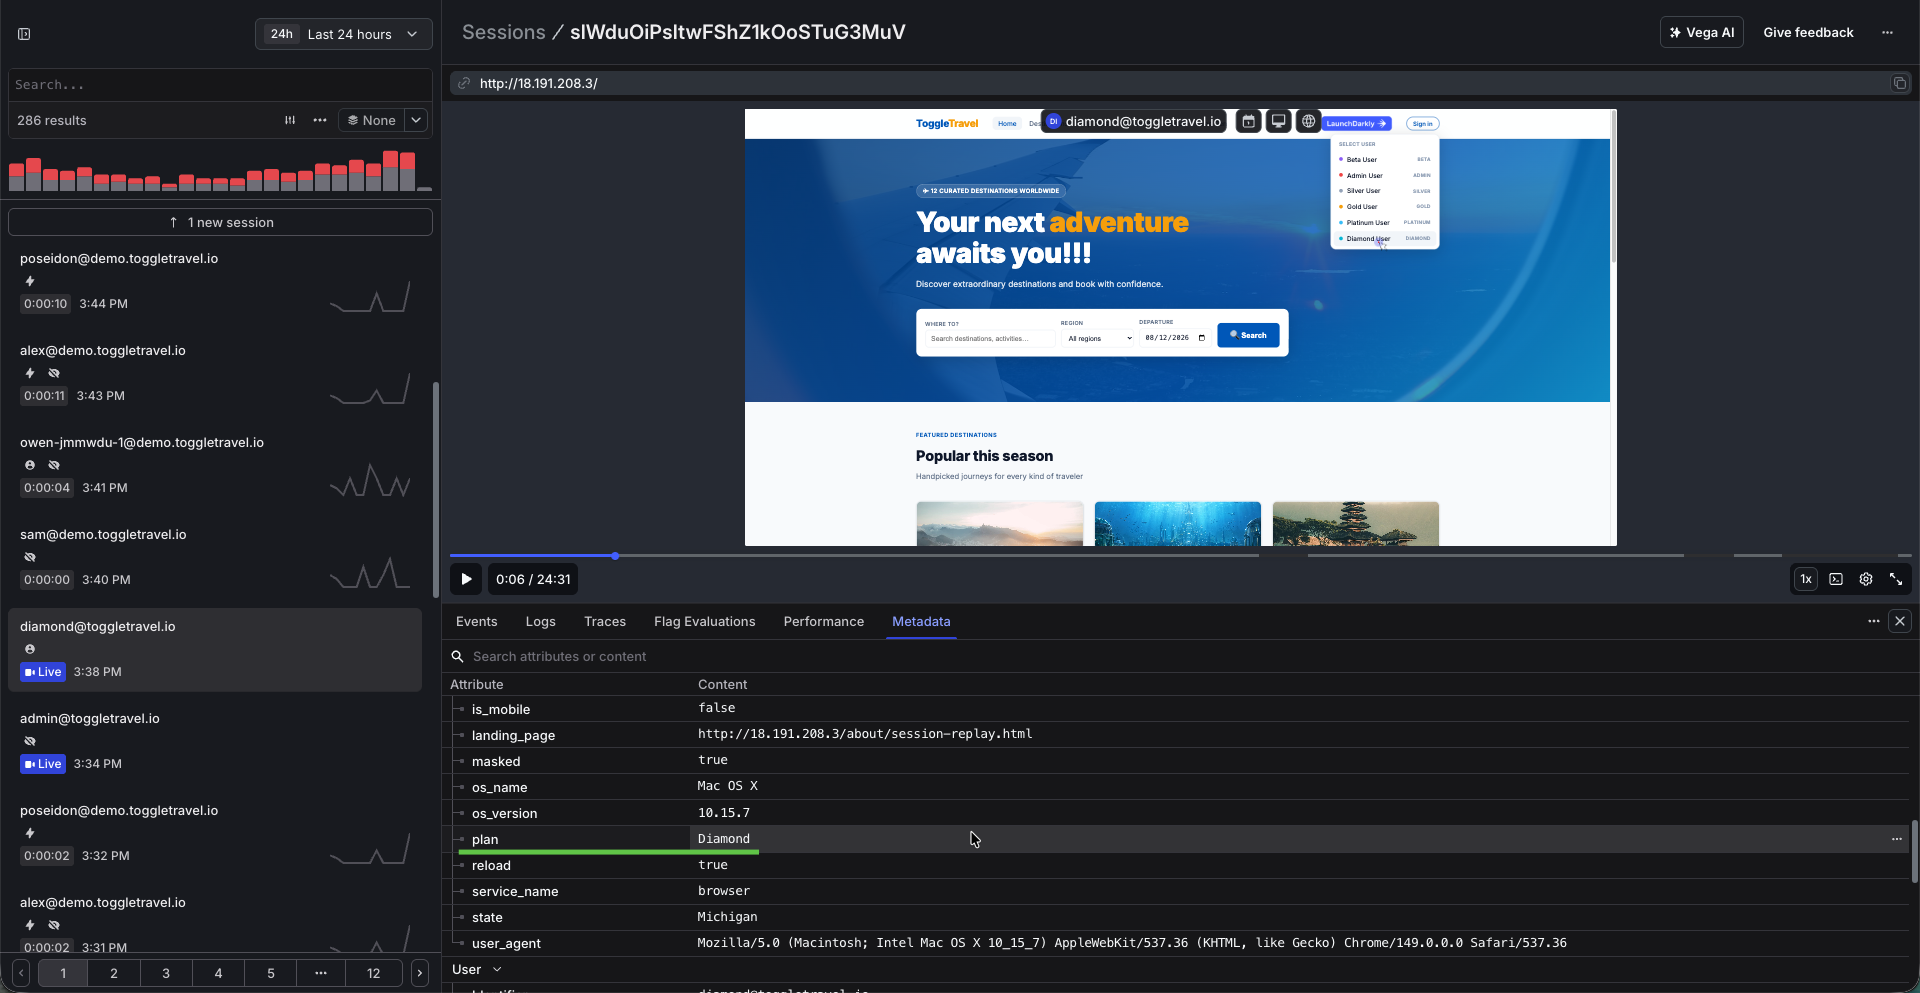Click the hidden-eye icon on alex 3:43 PM session

coord(54,373)
